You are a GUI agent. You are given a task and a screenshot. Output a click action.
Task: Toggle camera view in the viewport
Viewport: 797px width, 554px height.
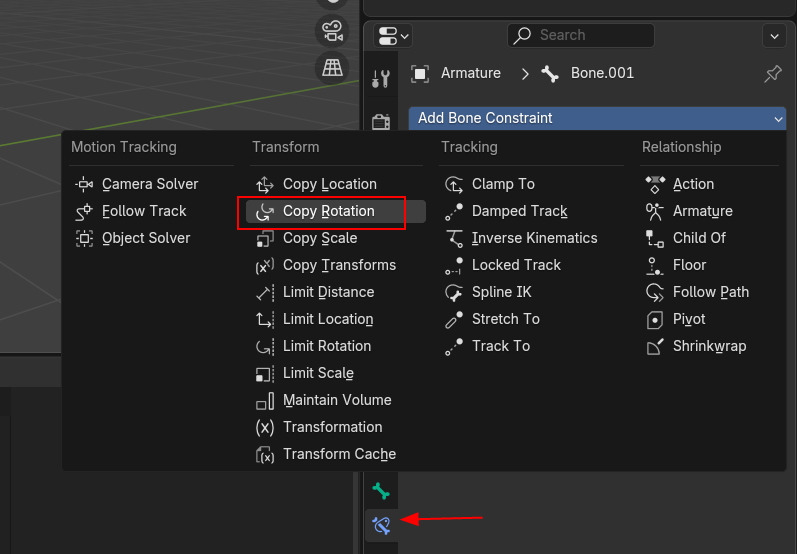click(332, 30)
